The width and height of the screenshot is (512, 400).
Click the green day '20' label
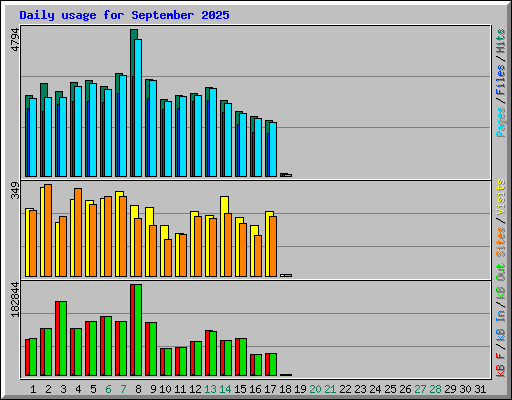[x=315, y=389]
